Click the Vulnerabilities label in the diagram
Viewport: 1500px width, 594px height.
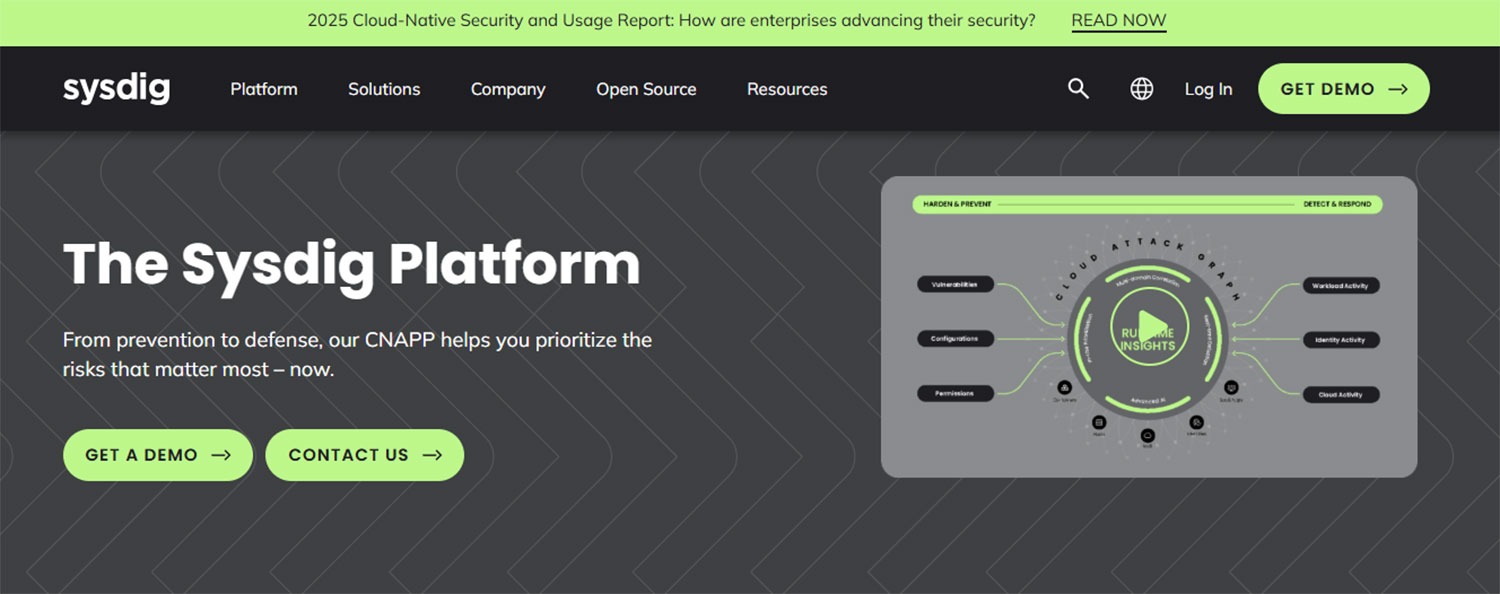(x=955, y=284)
